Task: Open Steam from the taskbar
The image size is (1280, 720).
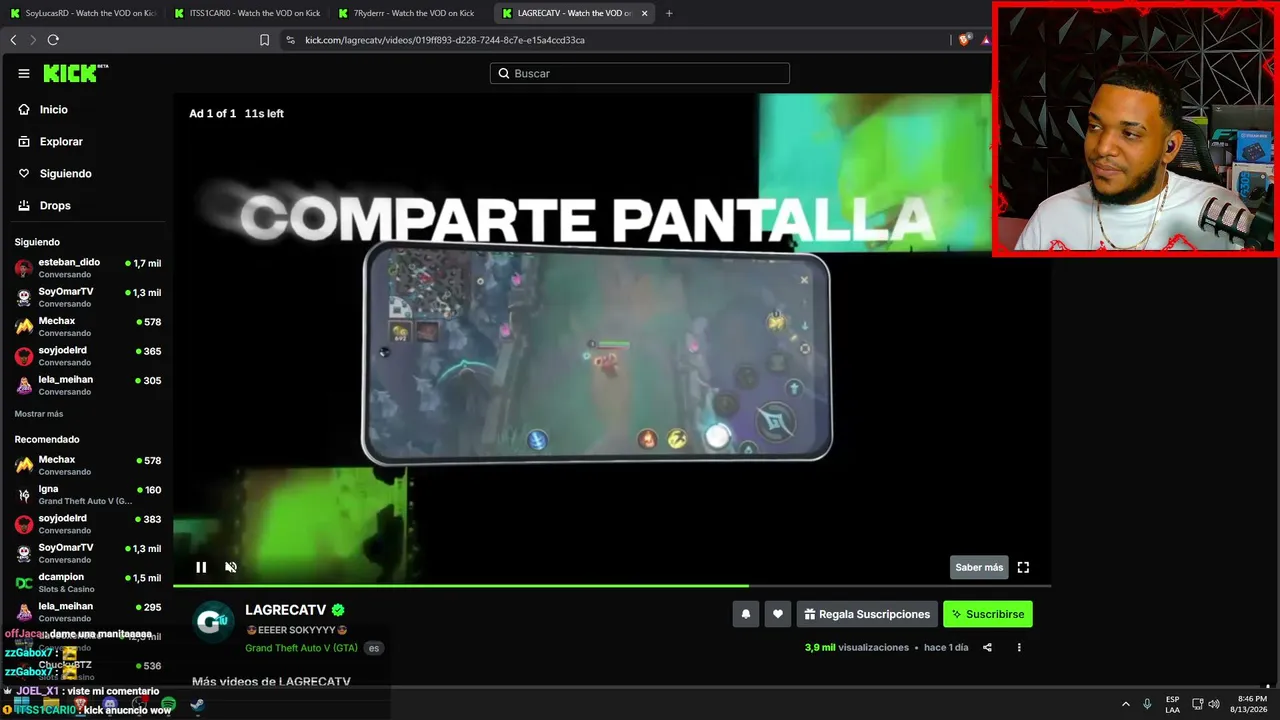Action: 197,705
